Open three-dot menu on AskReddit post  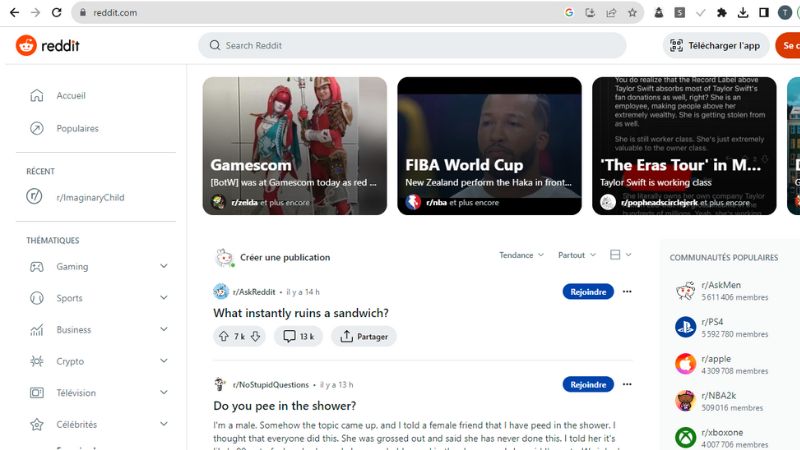coord(627,292)
